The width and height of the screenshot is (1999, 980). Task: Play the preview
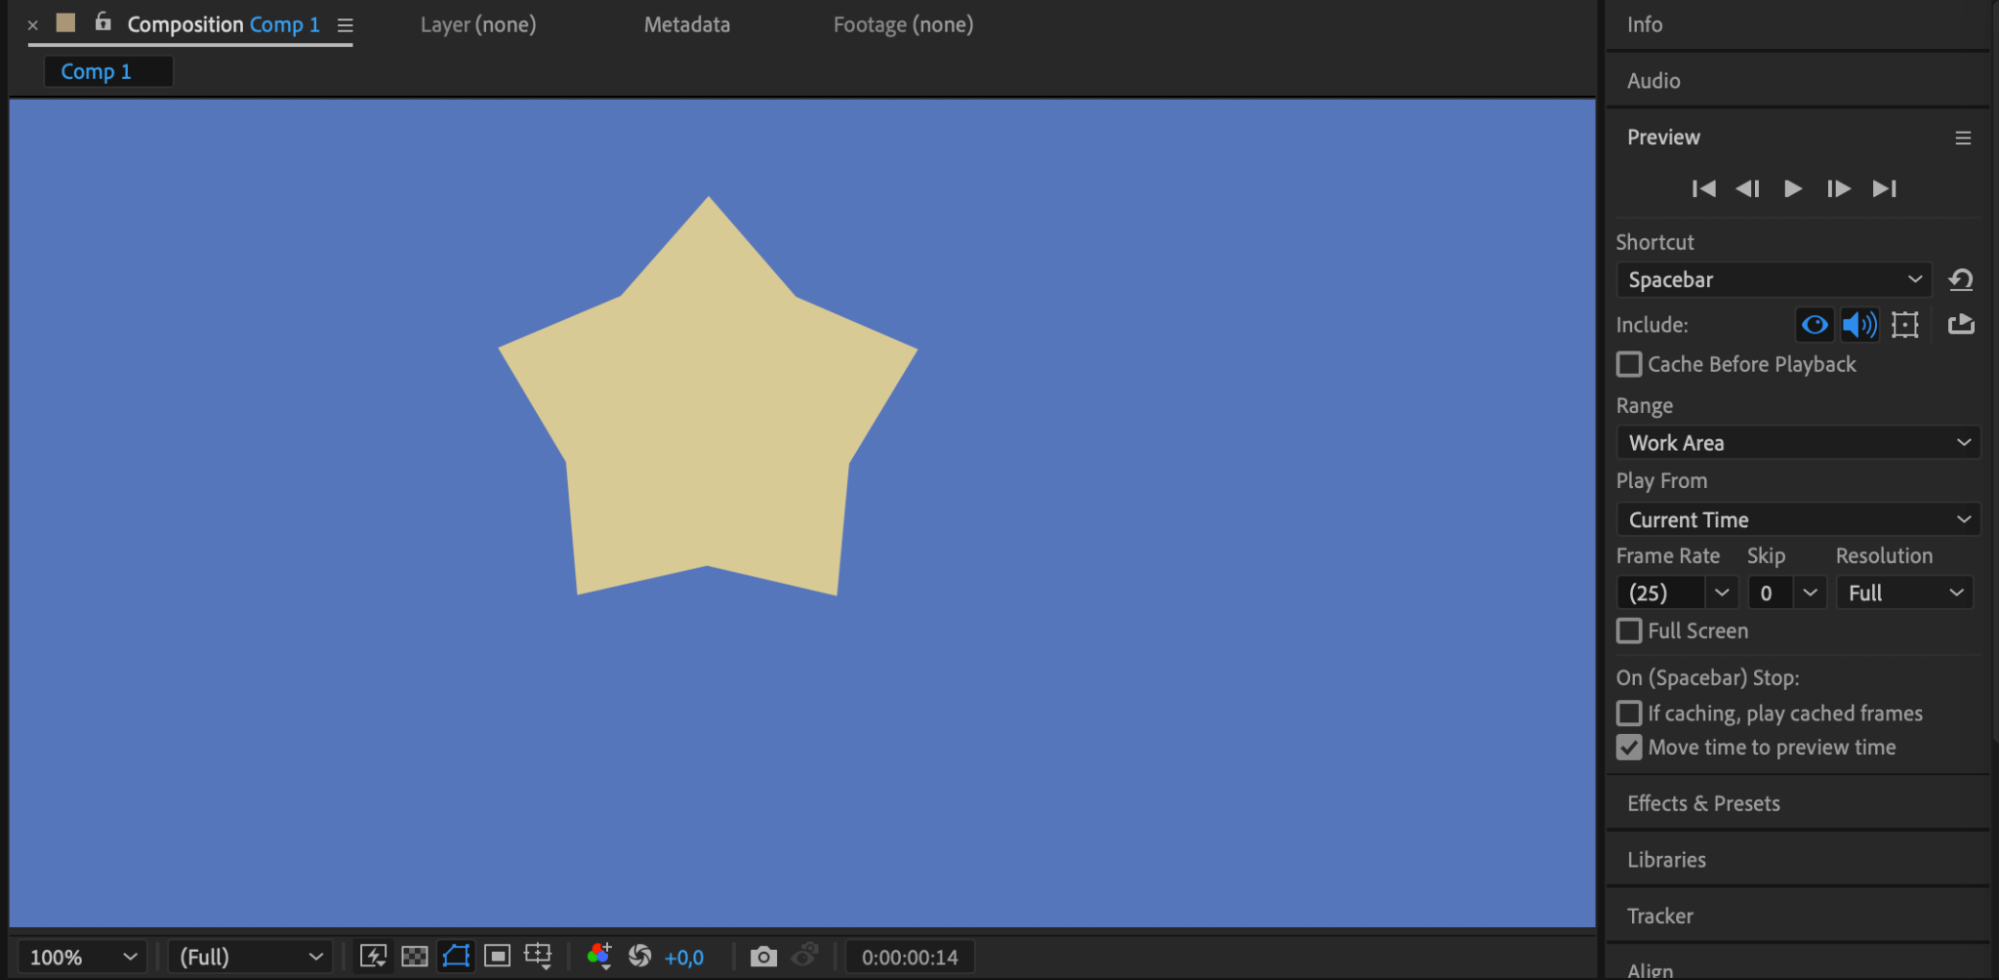coord(1793,189)
